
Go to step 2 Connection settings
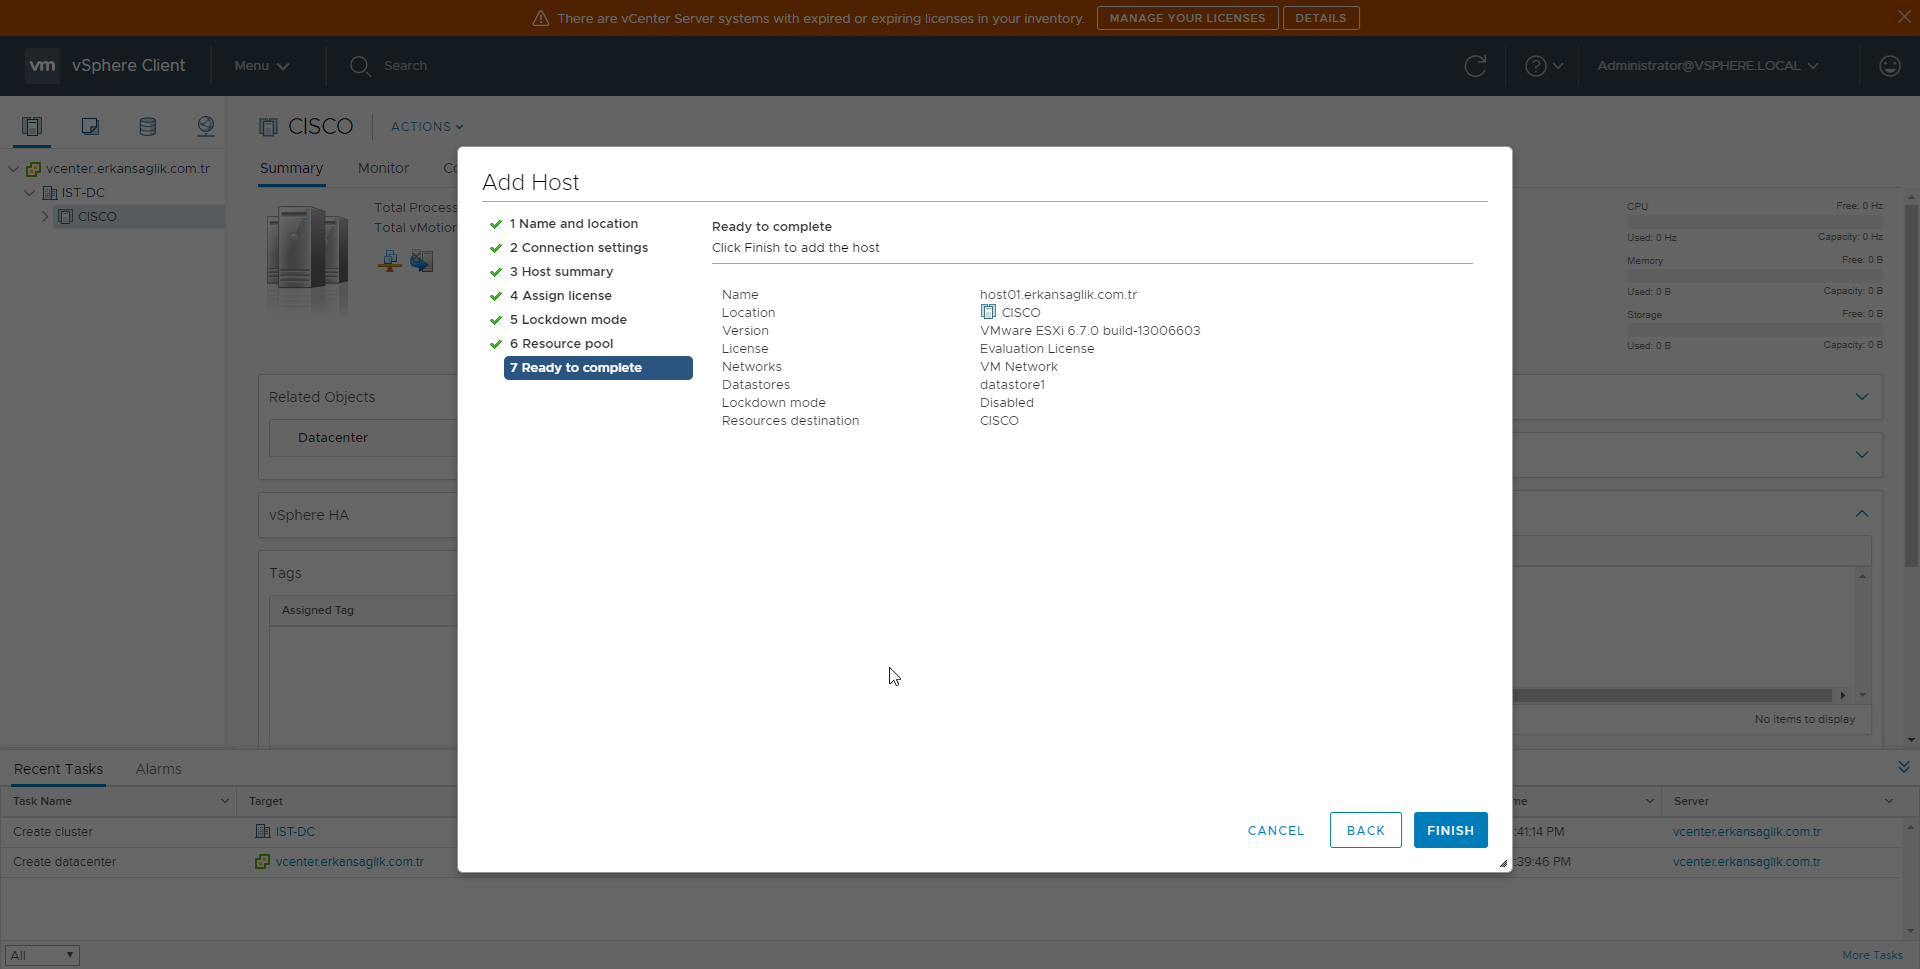[578, 248]
